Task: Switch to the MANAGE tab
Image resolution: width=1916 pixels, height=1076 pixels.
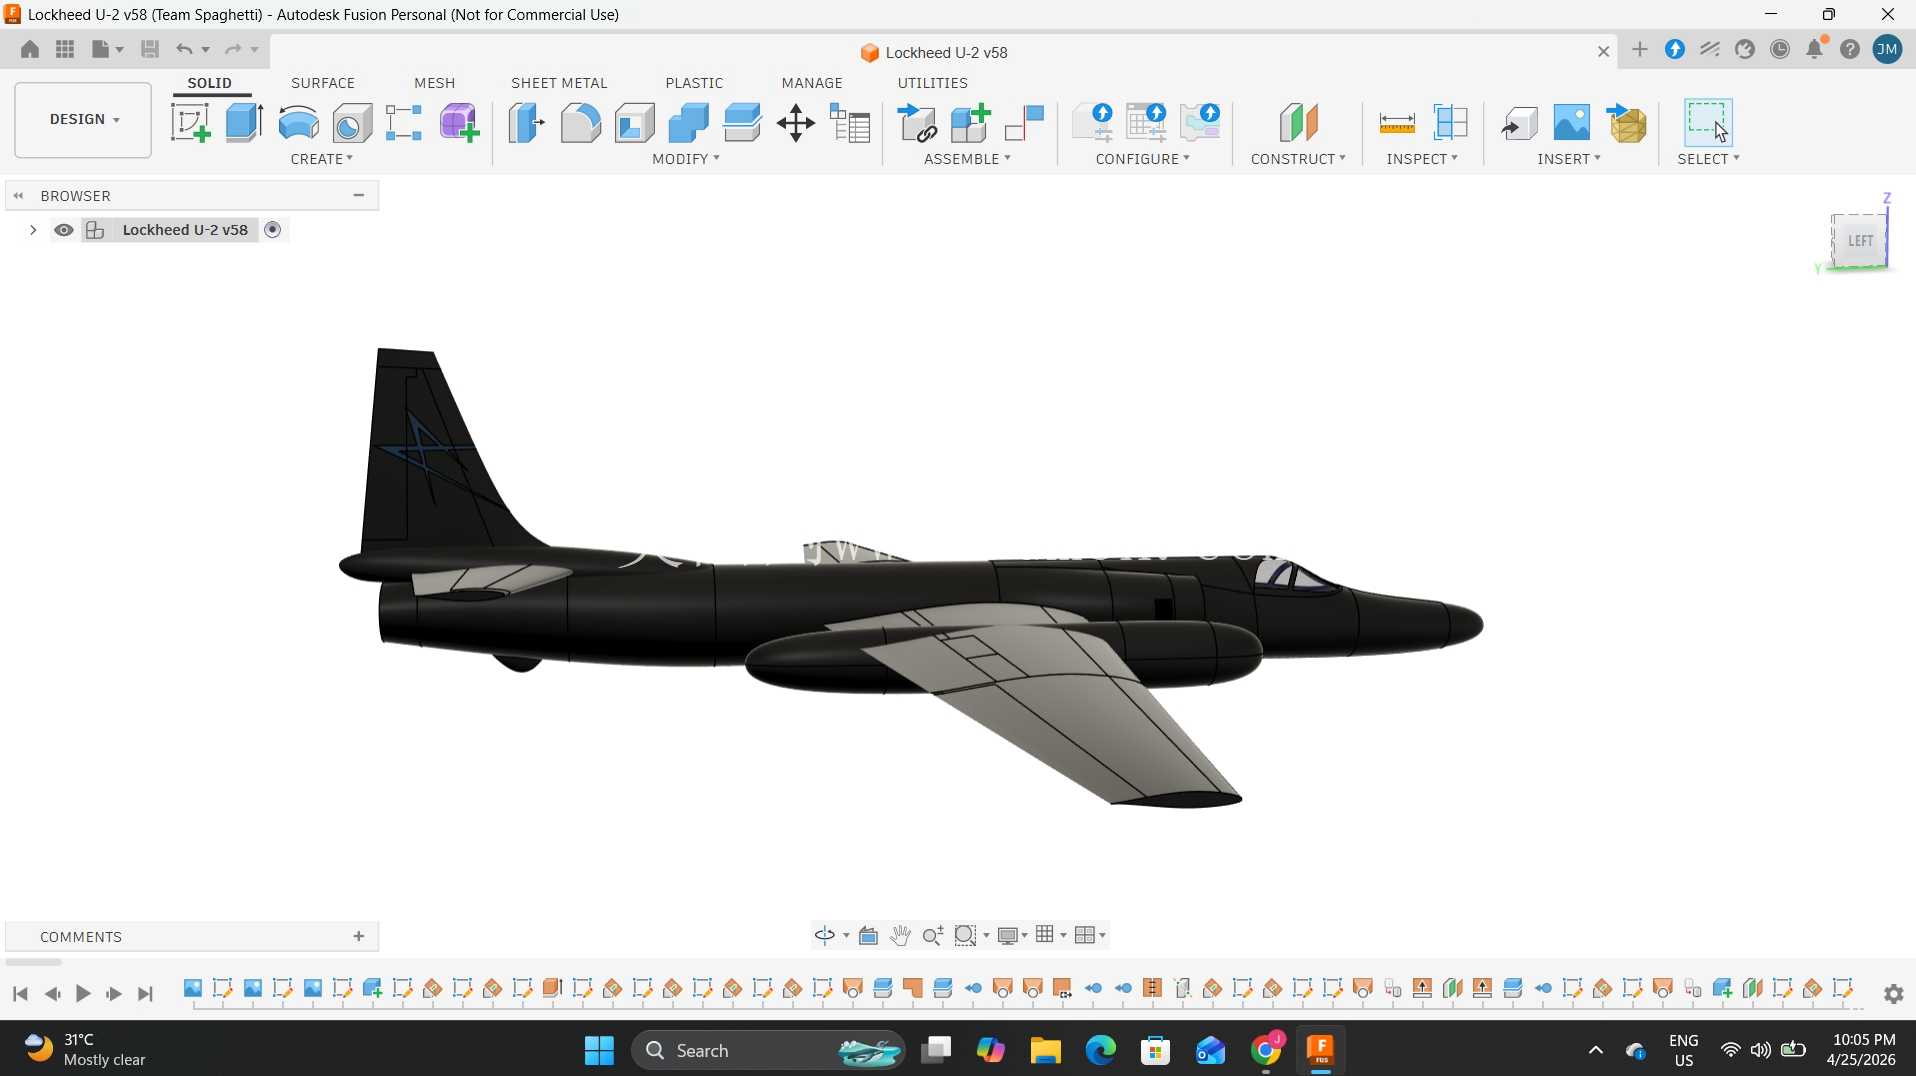Action: click(x=812, y=83)
